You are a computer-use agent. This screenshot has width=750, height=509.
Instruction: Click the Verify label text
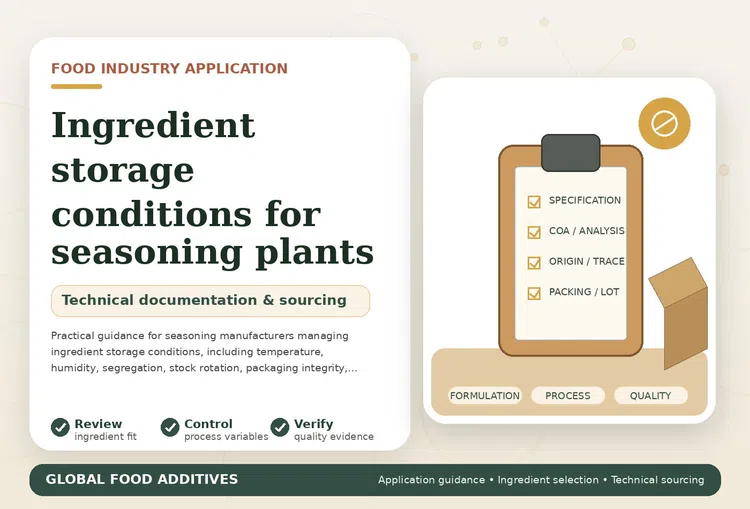coord(313,424)
